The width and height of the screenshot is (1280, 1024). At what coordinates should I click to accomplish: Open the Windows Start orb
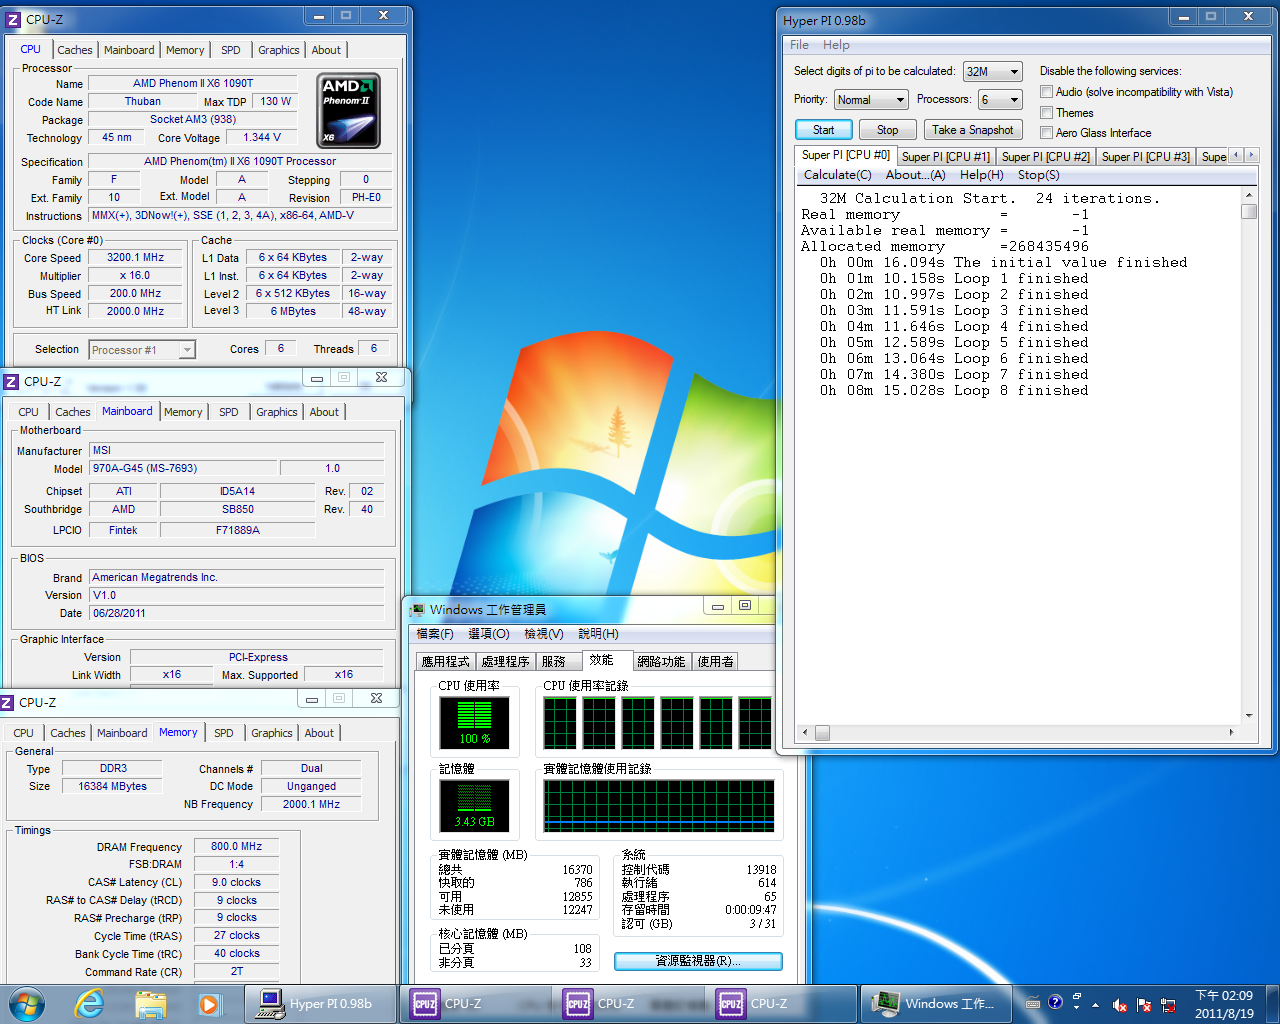(27, 1003)
